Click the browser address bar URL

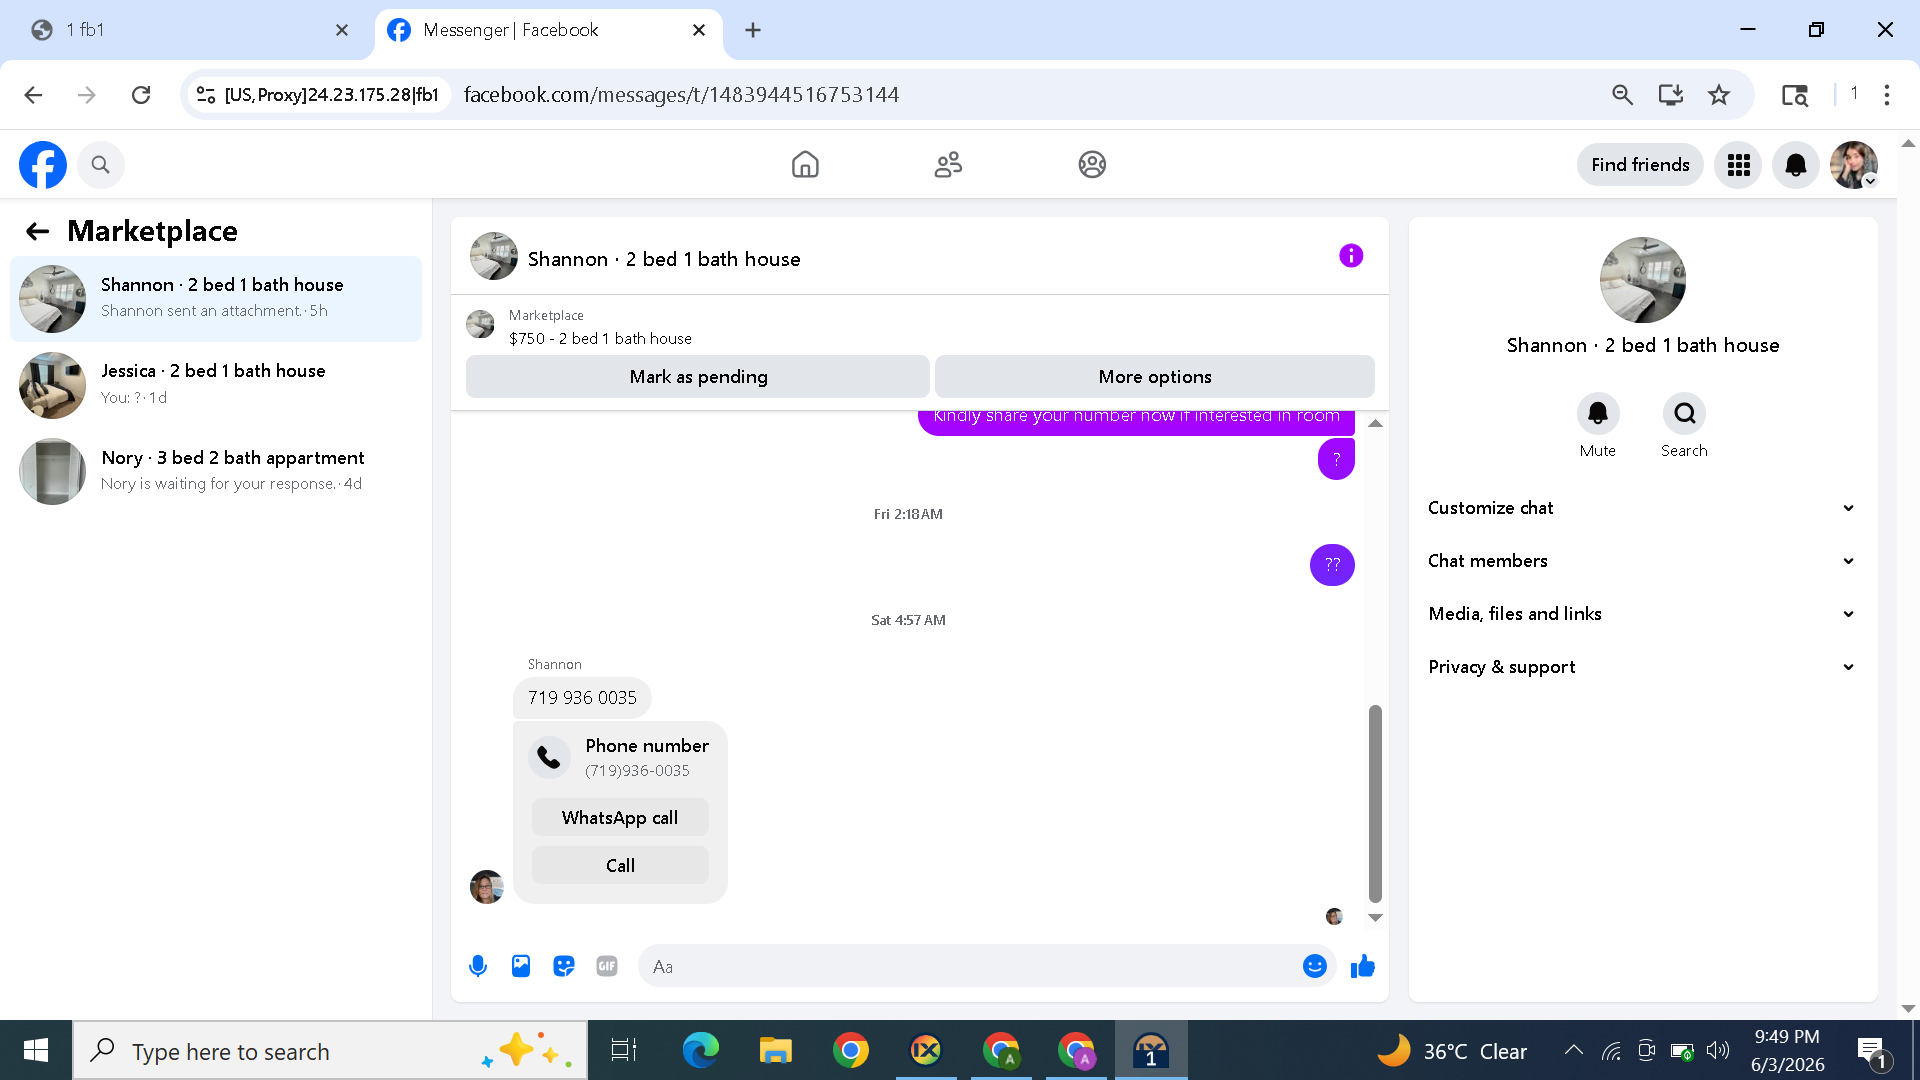pos(681,95)
